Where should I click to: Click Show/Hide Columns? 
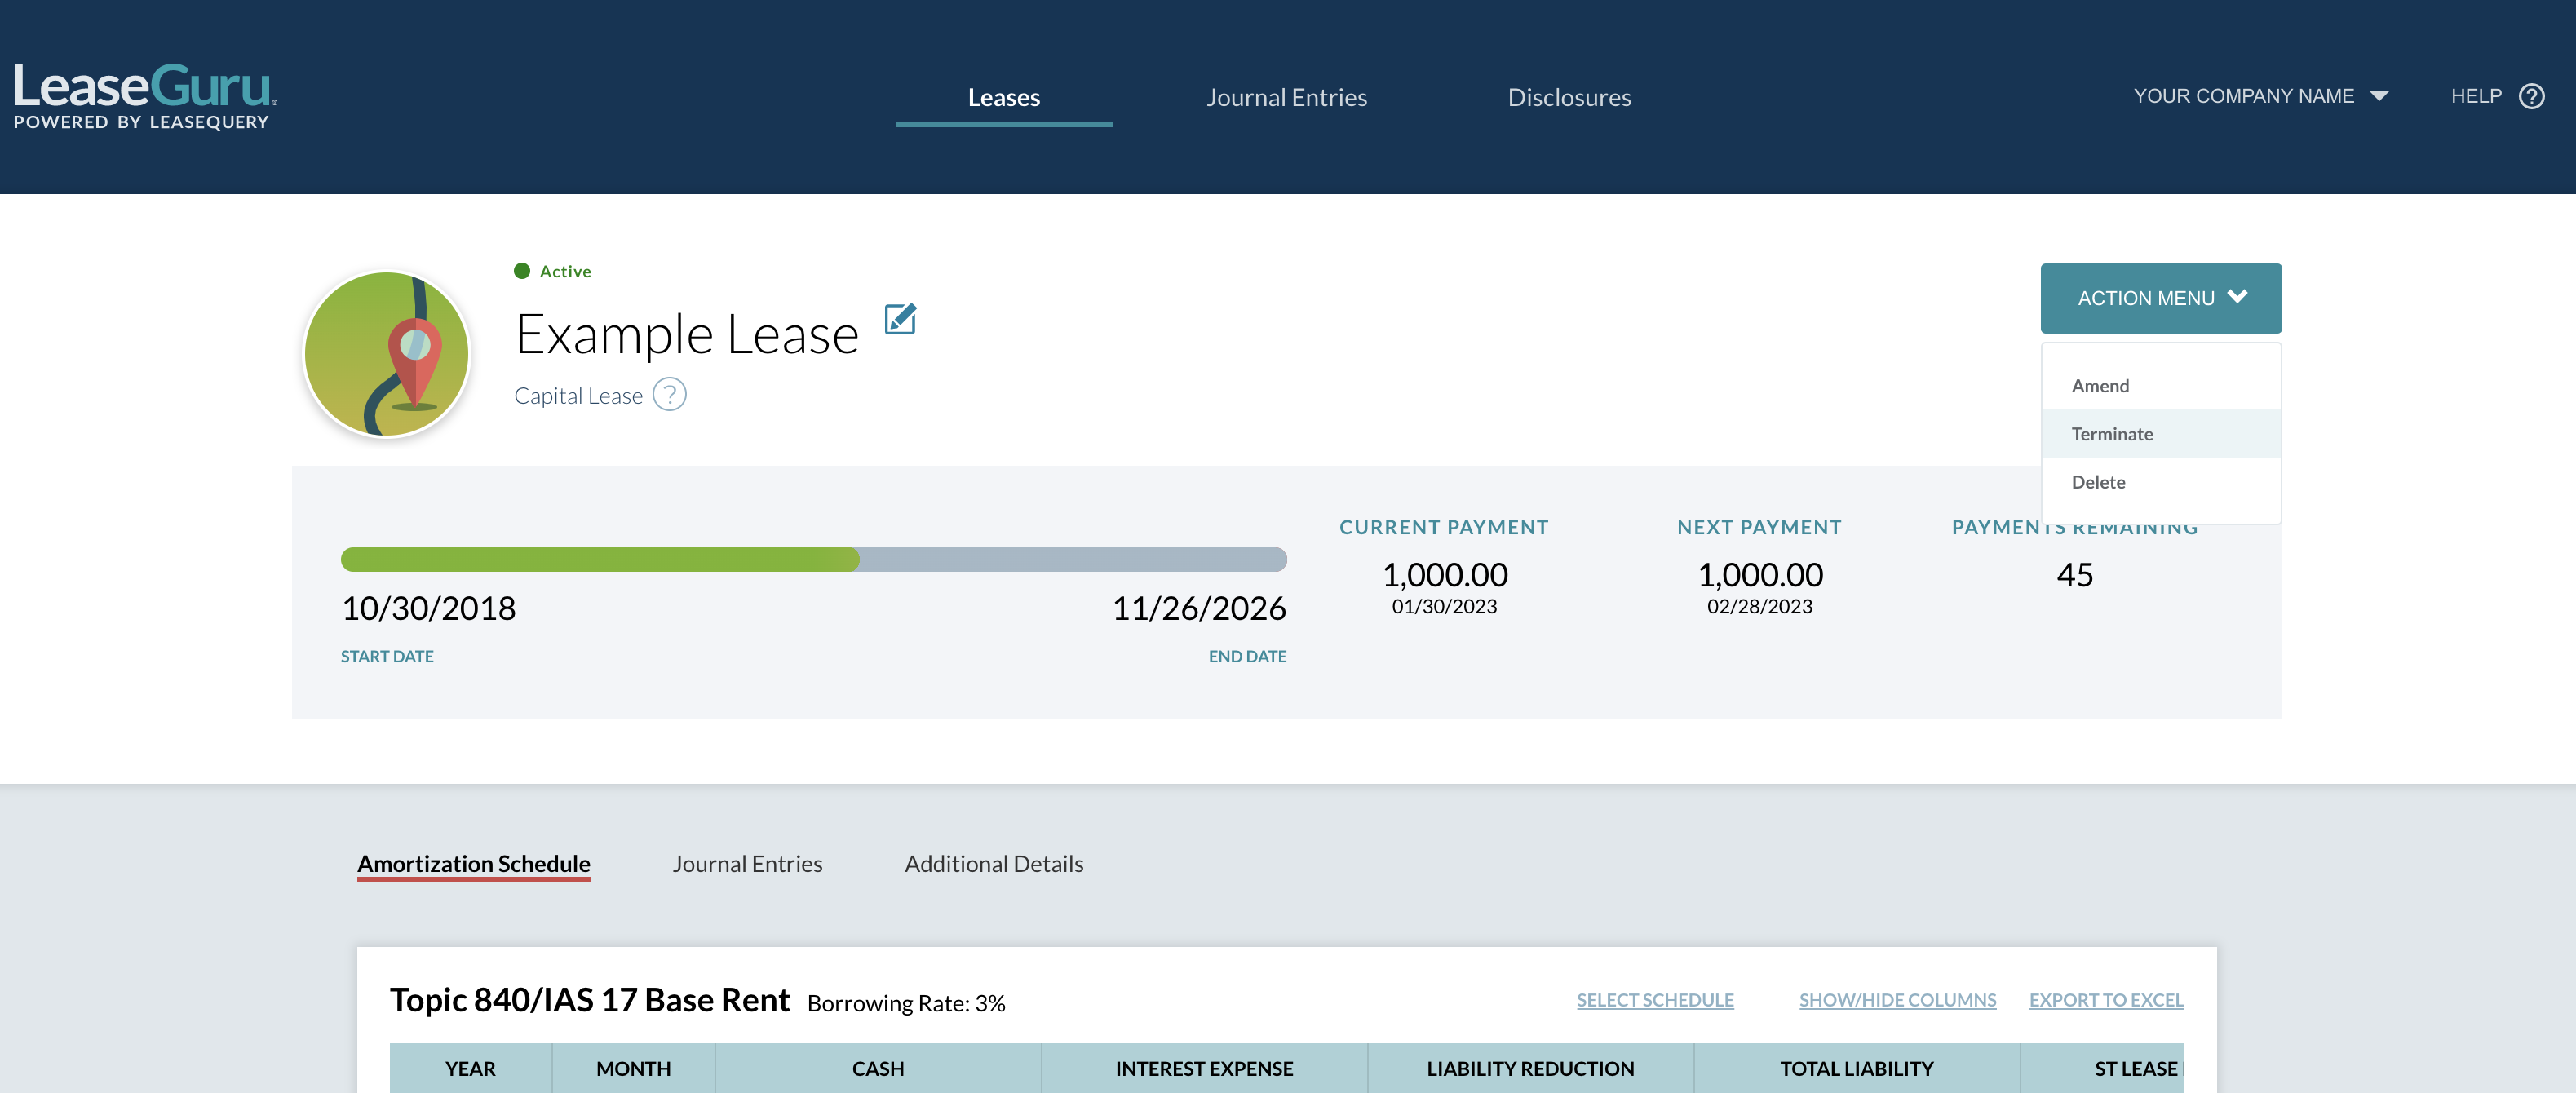[1896, 999]
